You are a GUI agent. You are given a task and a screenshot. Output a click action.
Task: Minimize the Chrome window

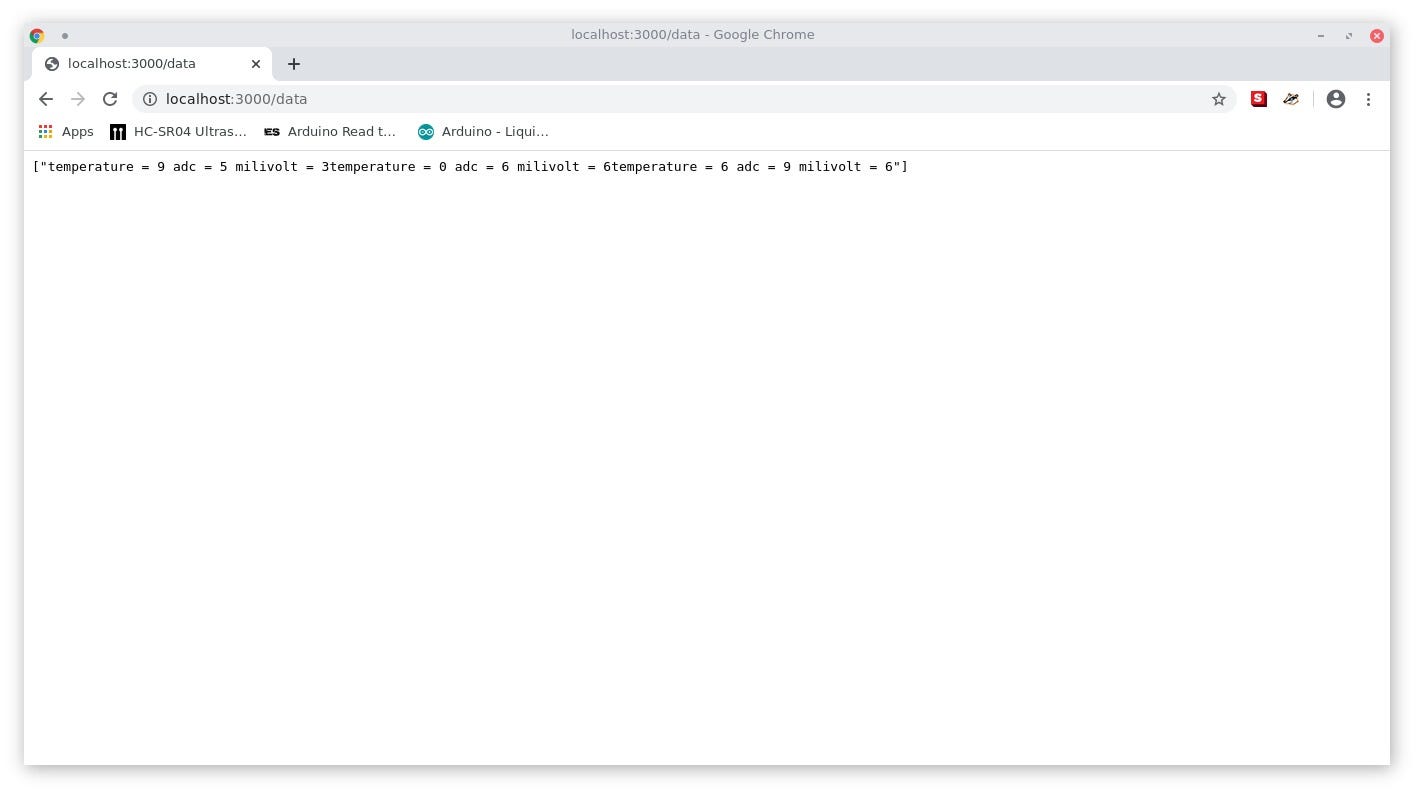(x=1320, y=35)
